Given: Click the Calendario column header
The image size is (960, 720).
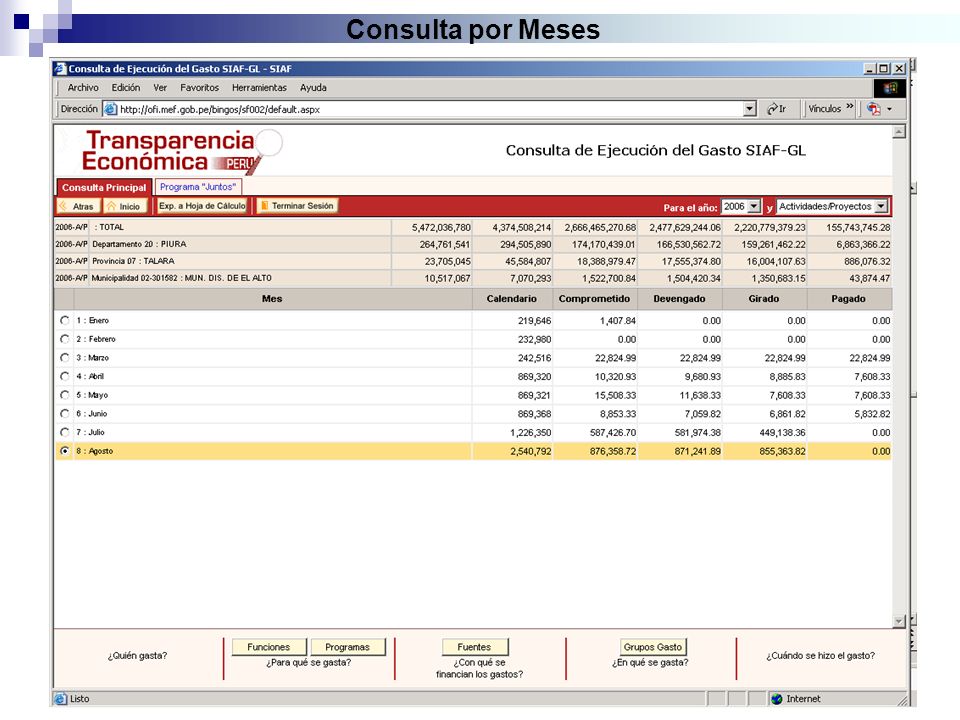Looking at the screenshot, I should [512, 299].
